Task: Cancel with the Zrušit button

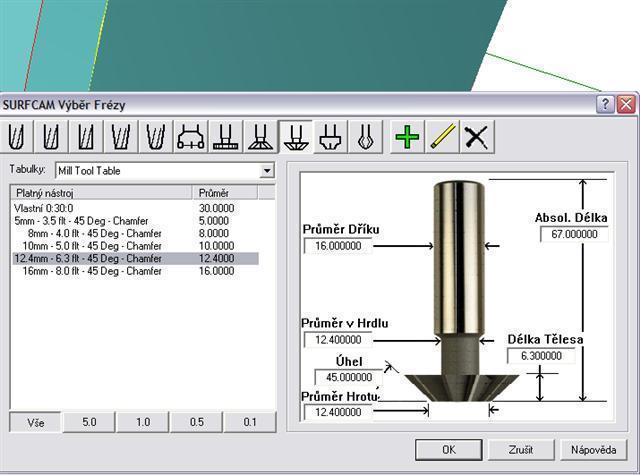Action: click(x=521, y=450)
